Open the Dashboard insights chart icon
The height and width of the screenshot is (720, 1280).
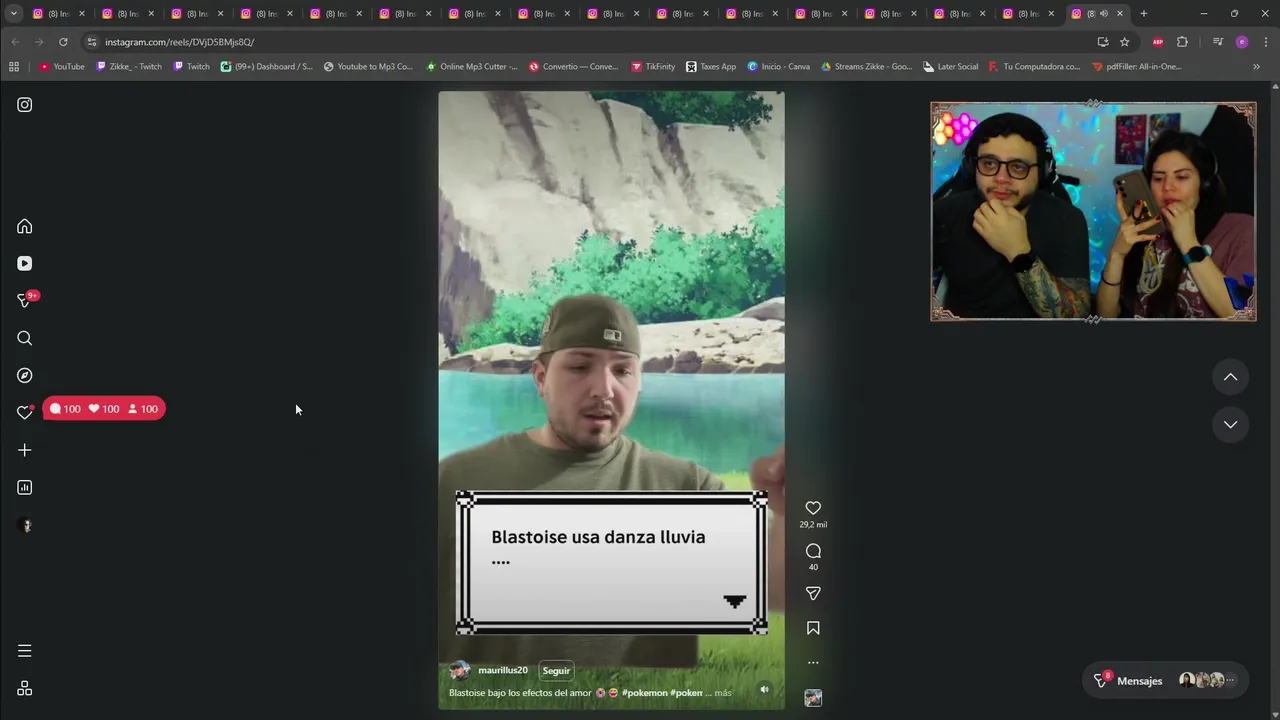pyautogui.click(x=25, y=487)
